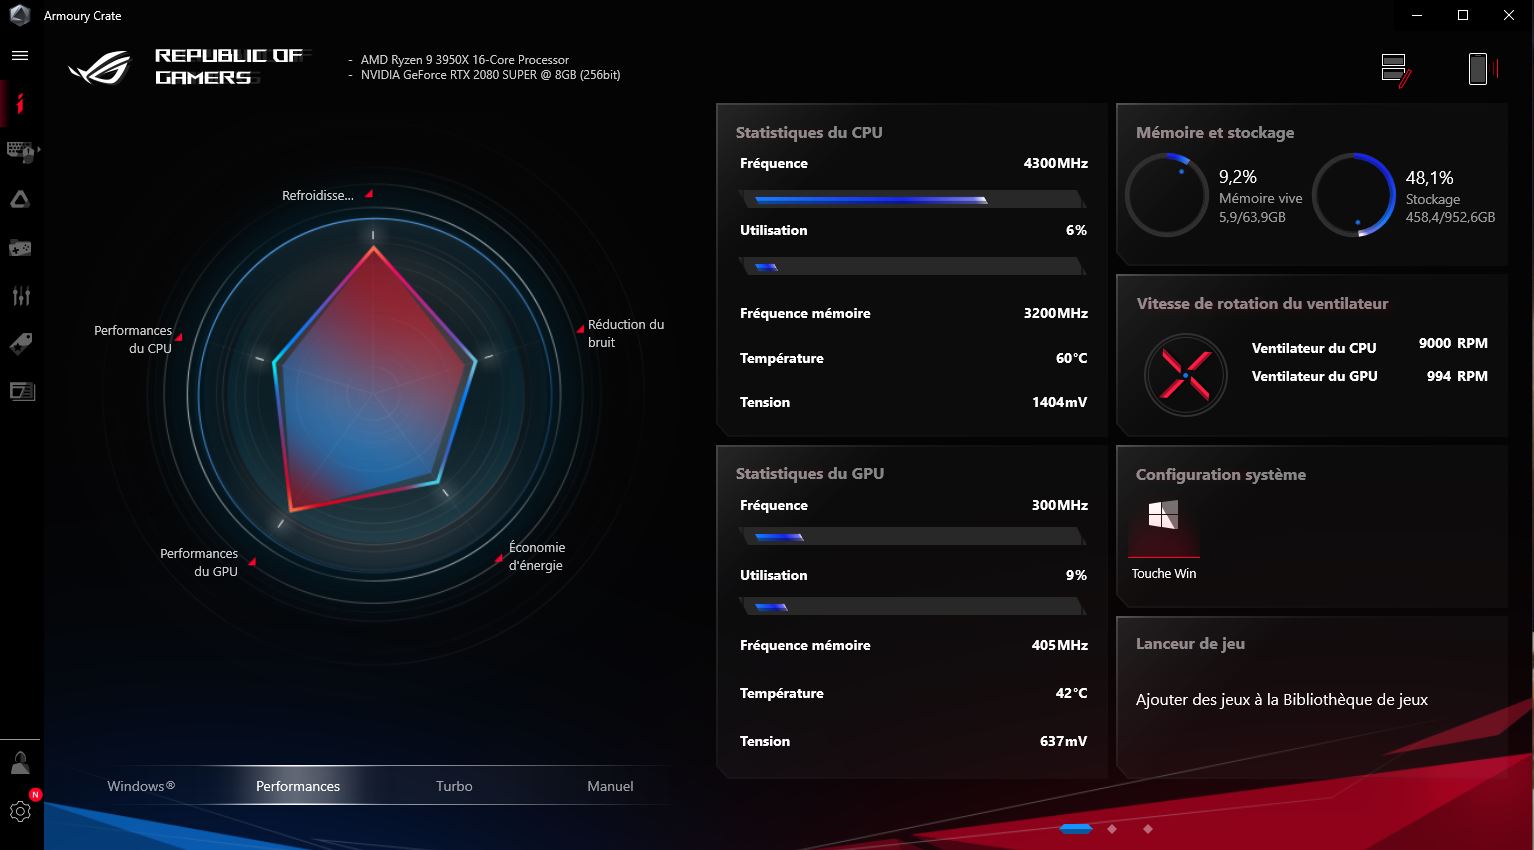Click the Performances du CPU radar label
This screenshot has width=1534, height=850.
click(x=133, y=339)
